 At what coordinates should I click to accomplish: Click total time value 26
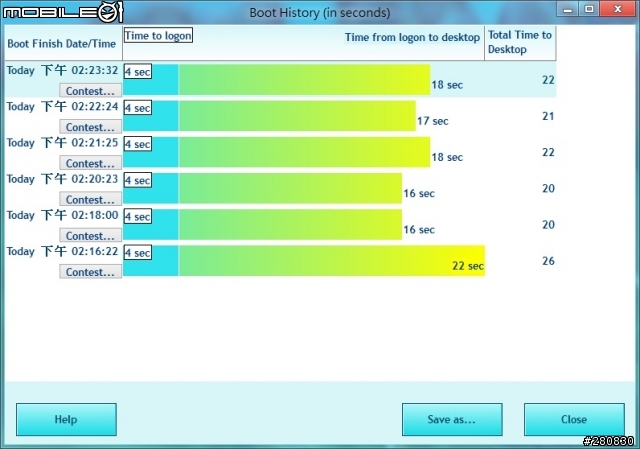[548, 261]
